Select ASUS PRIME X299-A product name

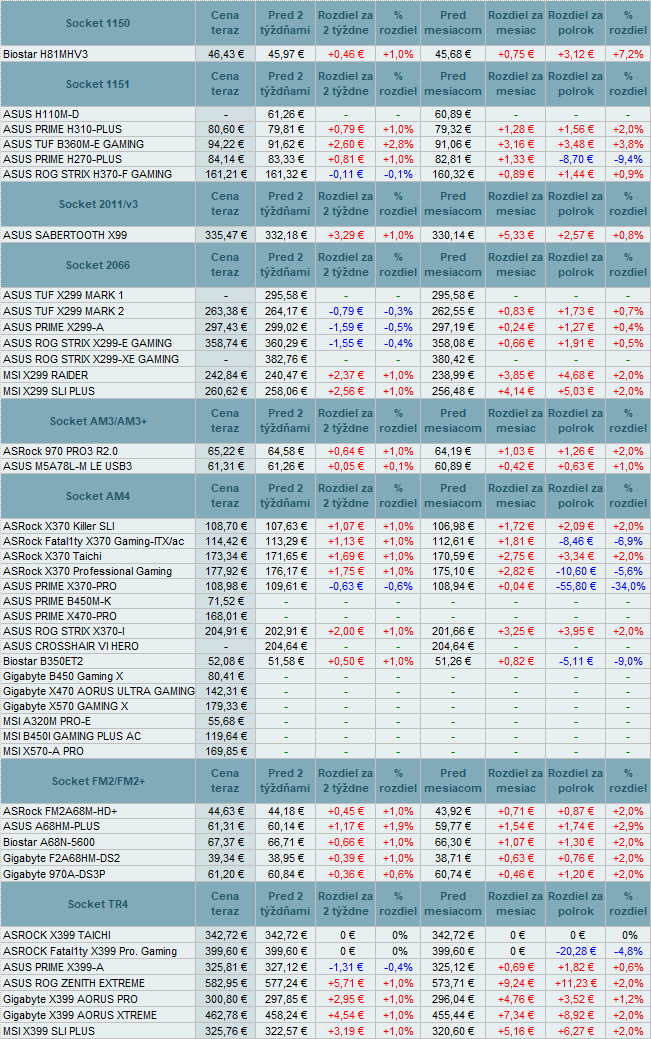pos(53,327)
